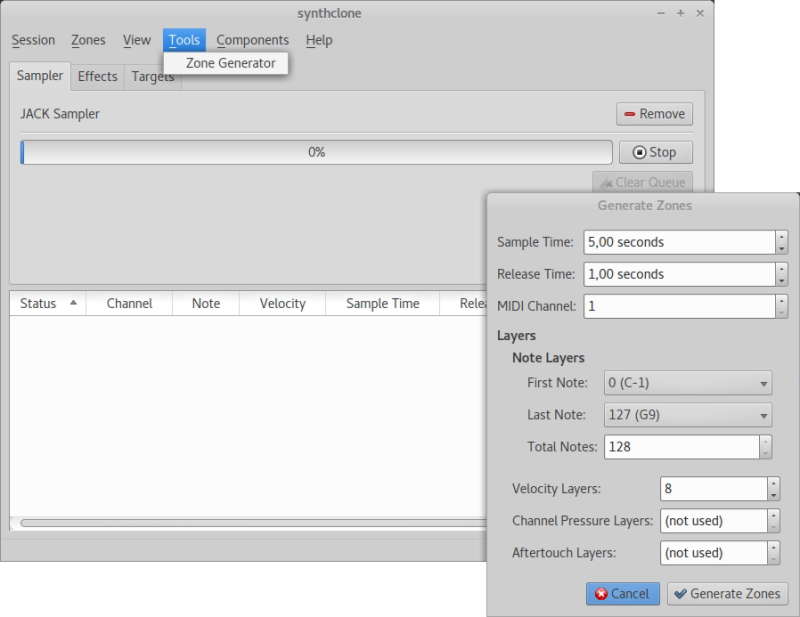Open the View menu
This screenshot has width=800, height=617.
[x=137, y=40]
